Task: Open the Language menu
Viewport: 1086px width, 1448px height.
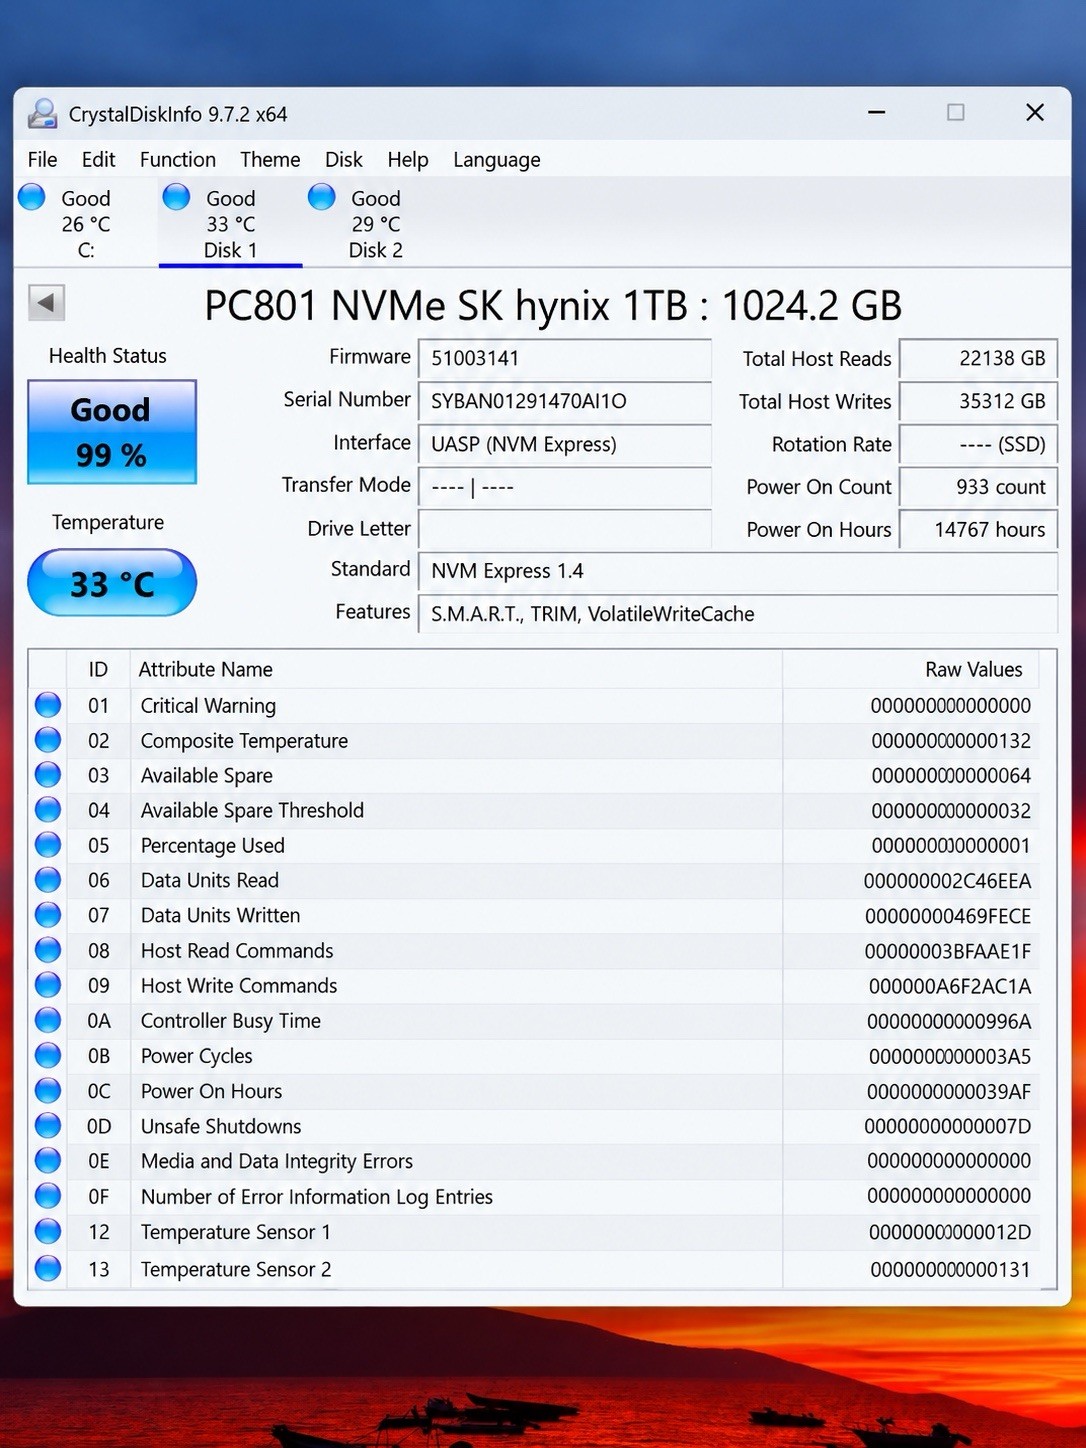Action: click(497, 160)
